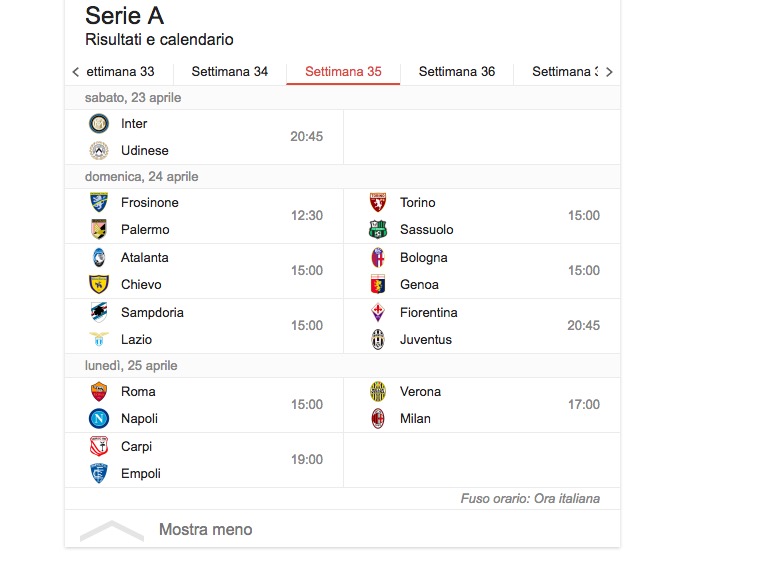Open the Carpi vs Empoli 19:00 match
The height and width of the screenshot is (564, 774).
coord(204,460)
